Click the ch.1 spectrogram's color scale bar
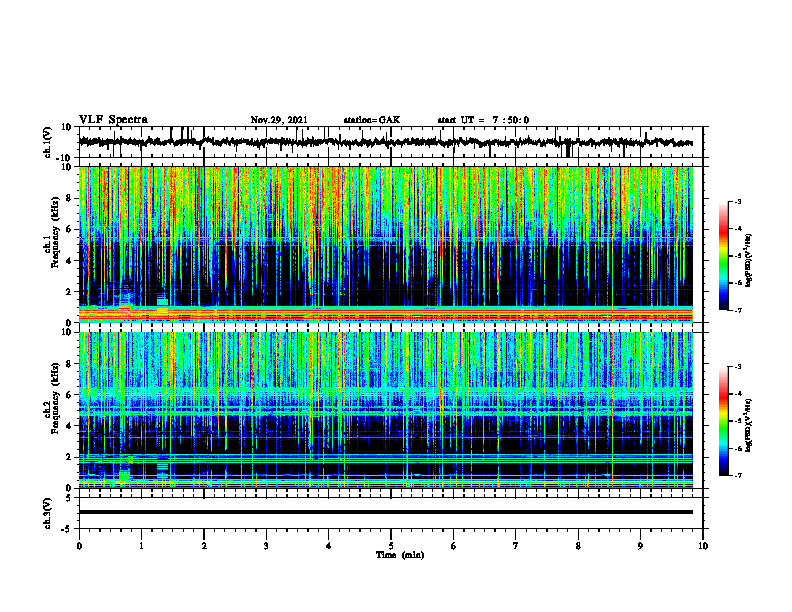Viewport: 792px width, 612px height. coord(723,256)
